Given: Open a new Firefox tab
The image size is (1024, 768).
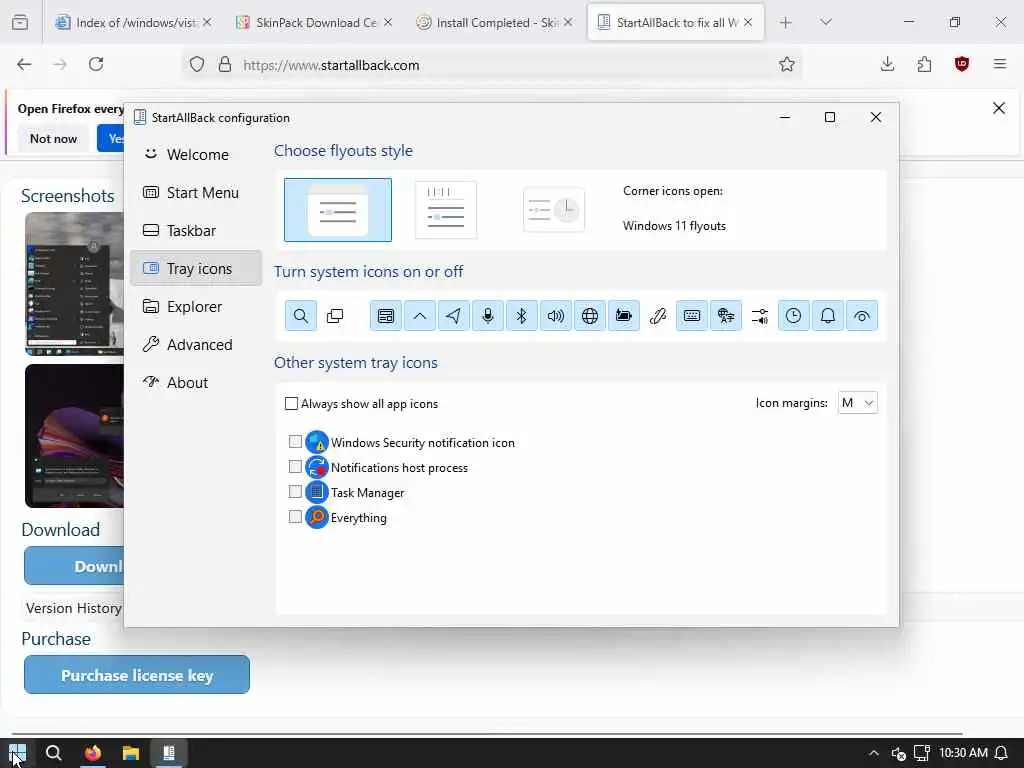Looking at the screenshot, I should pyautogui.click(x=786, y=22).
